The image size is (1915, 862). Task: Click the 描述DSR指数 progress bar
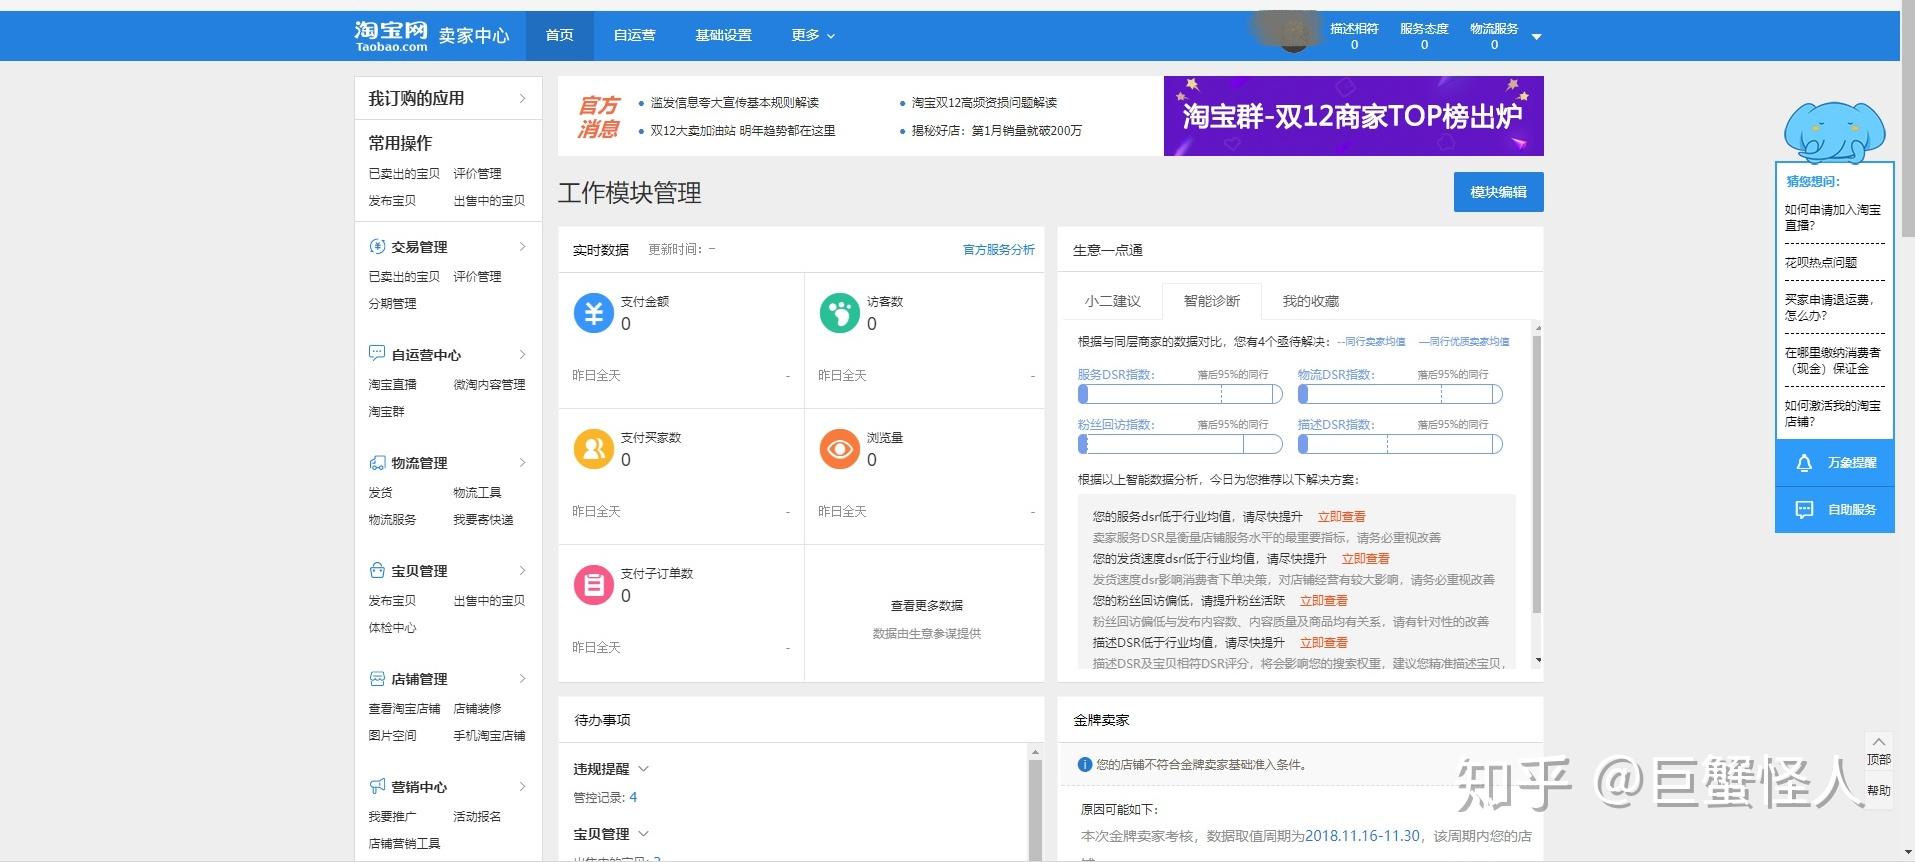1400,444
